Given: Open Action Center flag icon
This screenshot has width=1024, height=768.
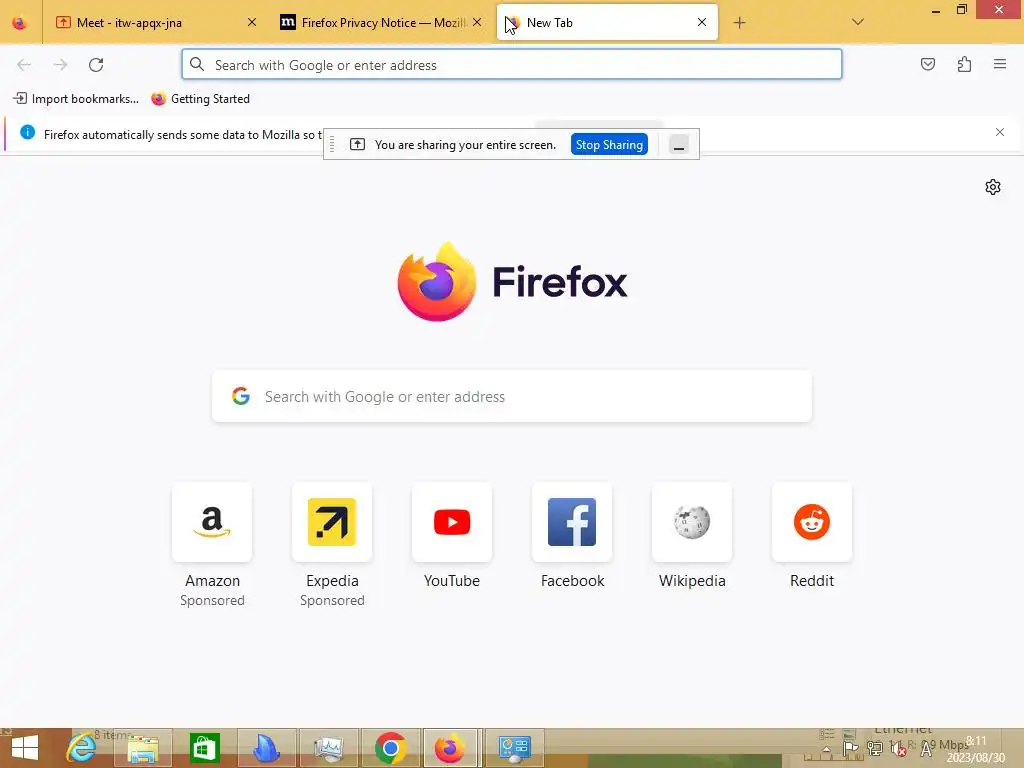Looking at the screenshot, I should click(x=850, y=749).
